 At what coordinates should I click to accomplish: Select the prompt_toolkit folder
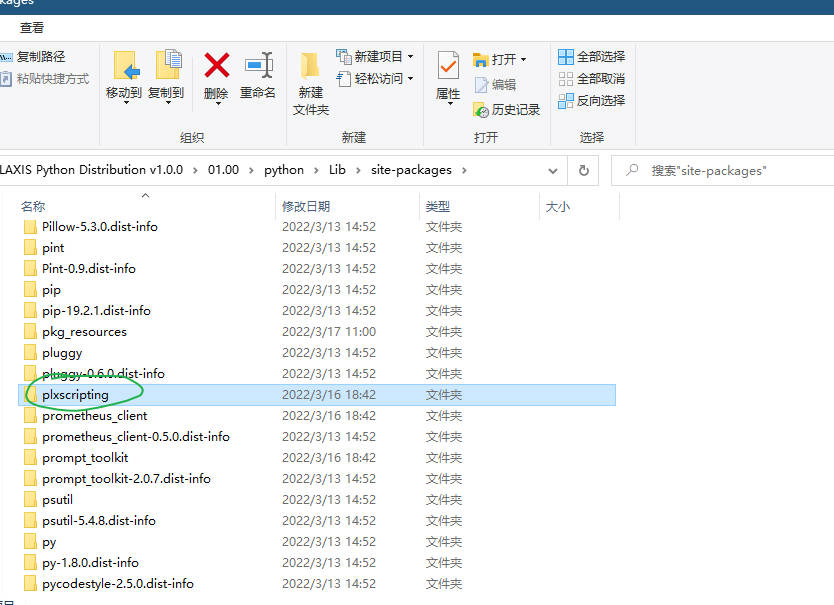click(x=85, y=458)
